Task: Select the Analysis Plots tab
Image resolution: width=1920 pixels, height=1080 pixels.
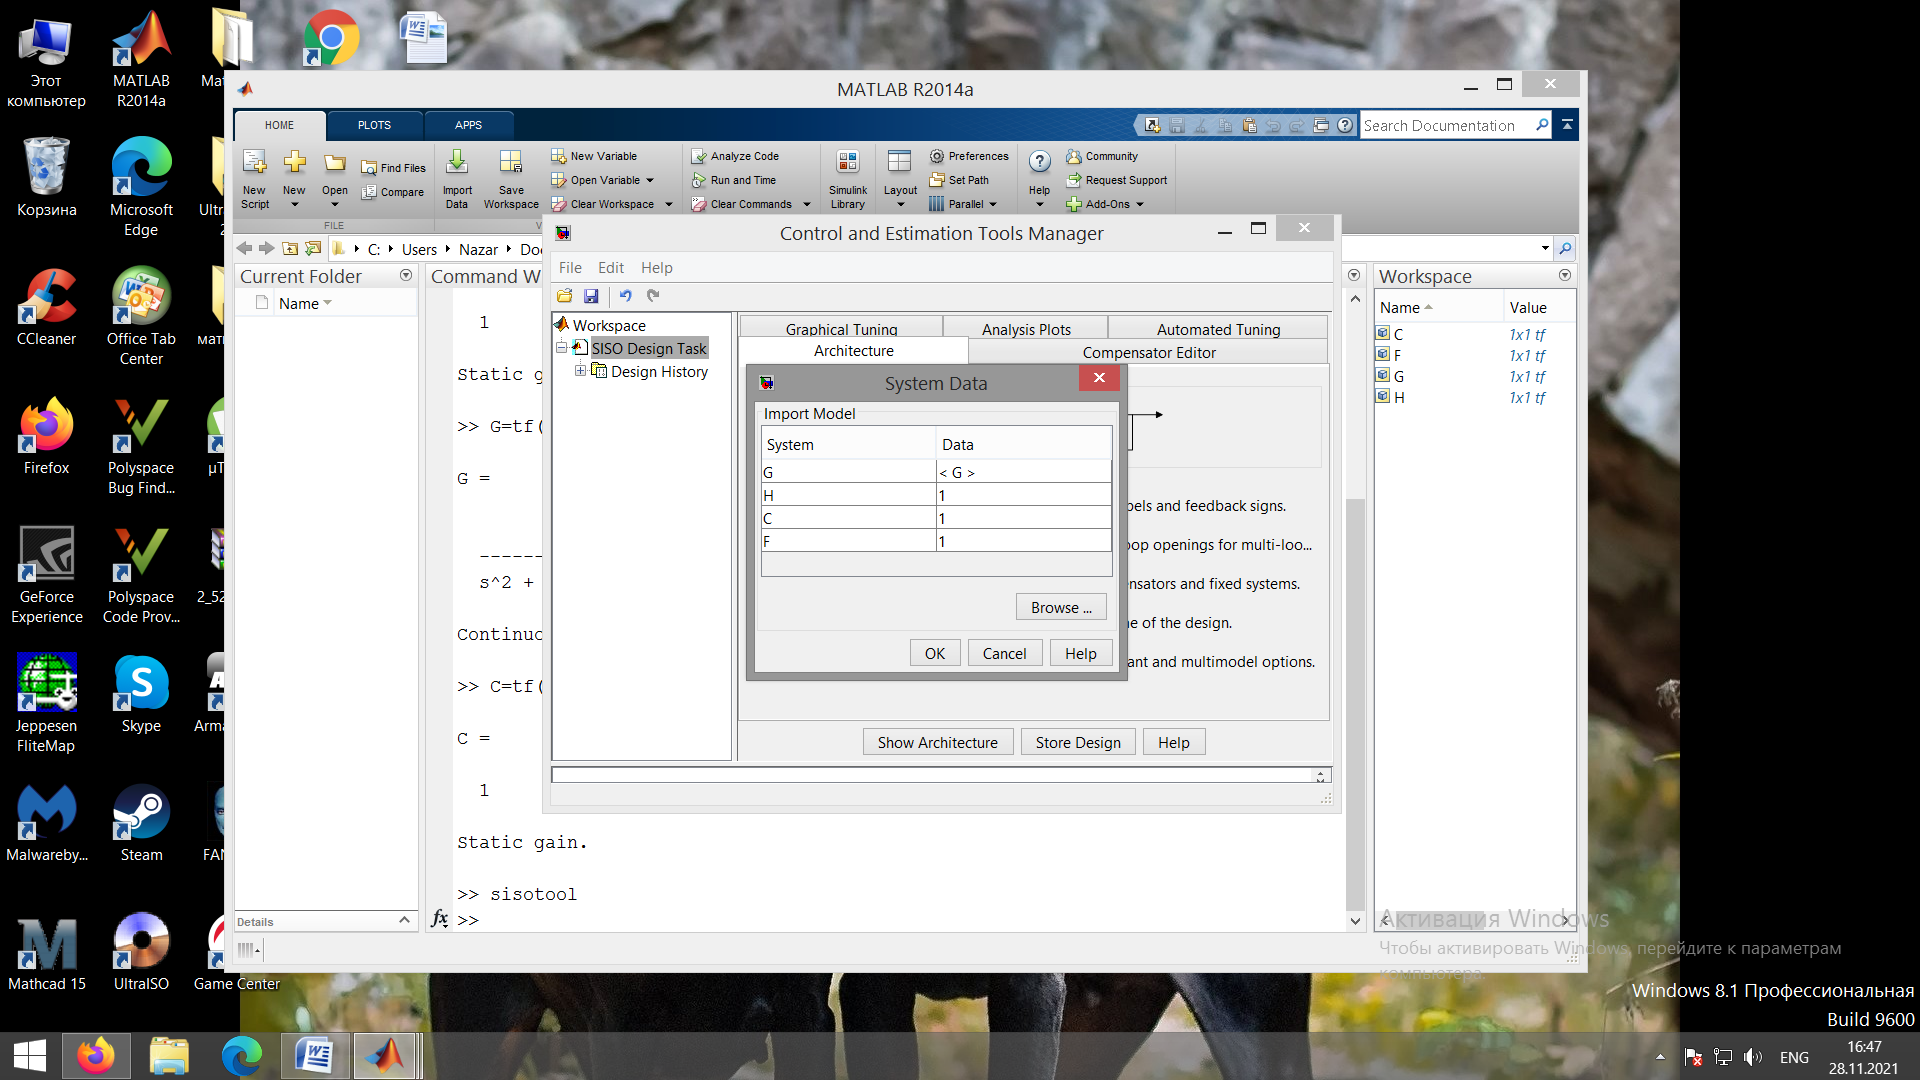Action: (x=1026, y=328)
